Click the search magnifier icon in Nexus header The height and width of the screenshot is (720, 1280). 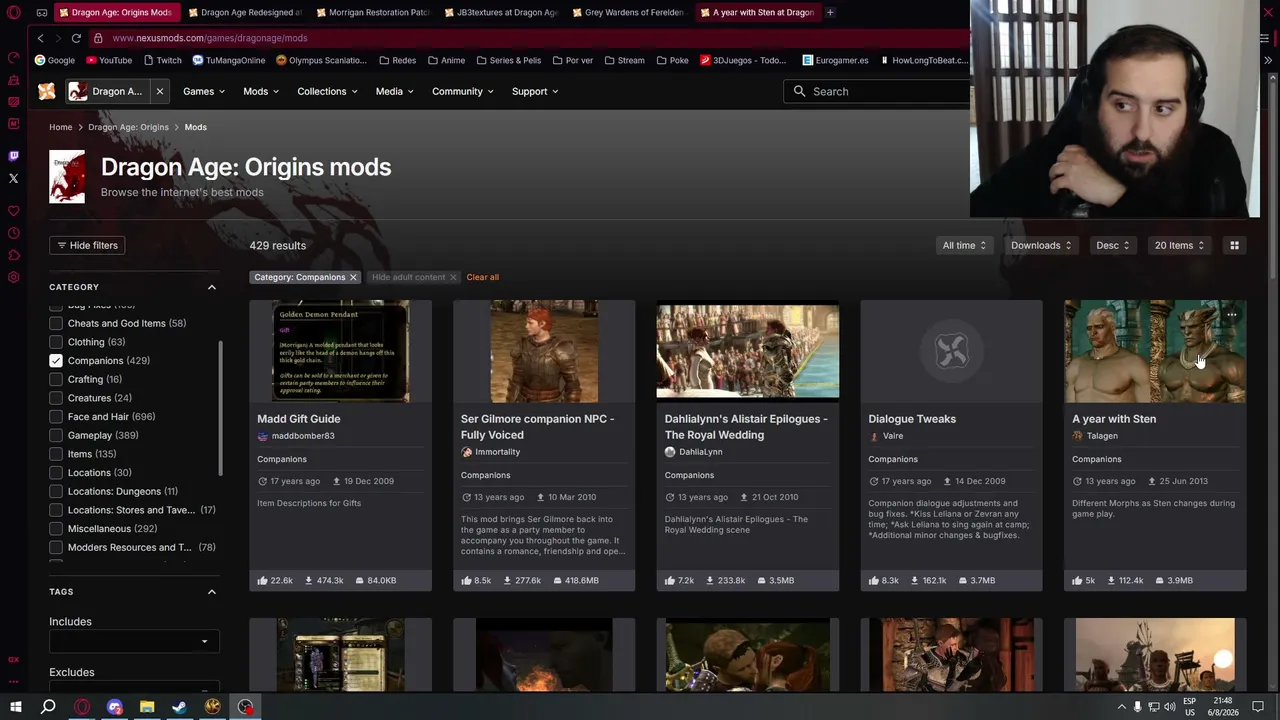[799, 91]
